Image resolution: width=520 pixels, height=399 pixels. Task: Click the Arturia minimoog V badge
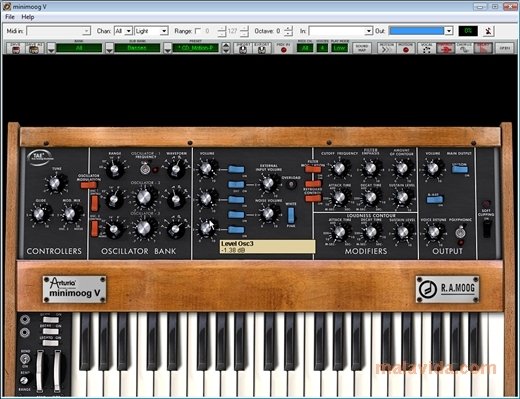tap(74, 289)
